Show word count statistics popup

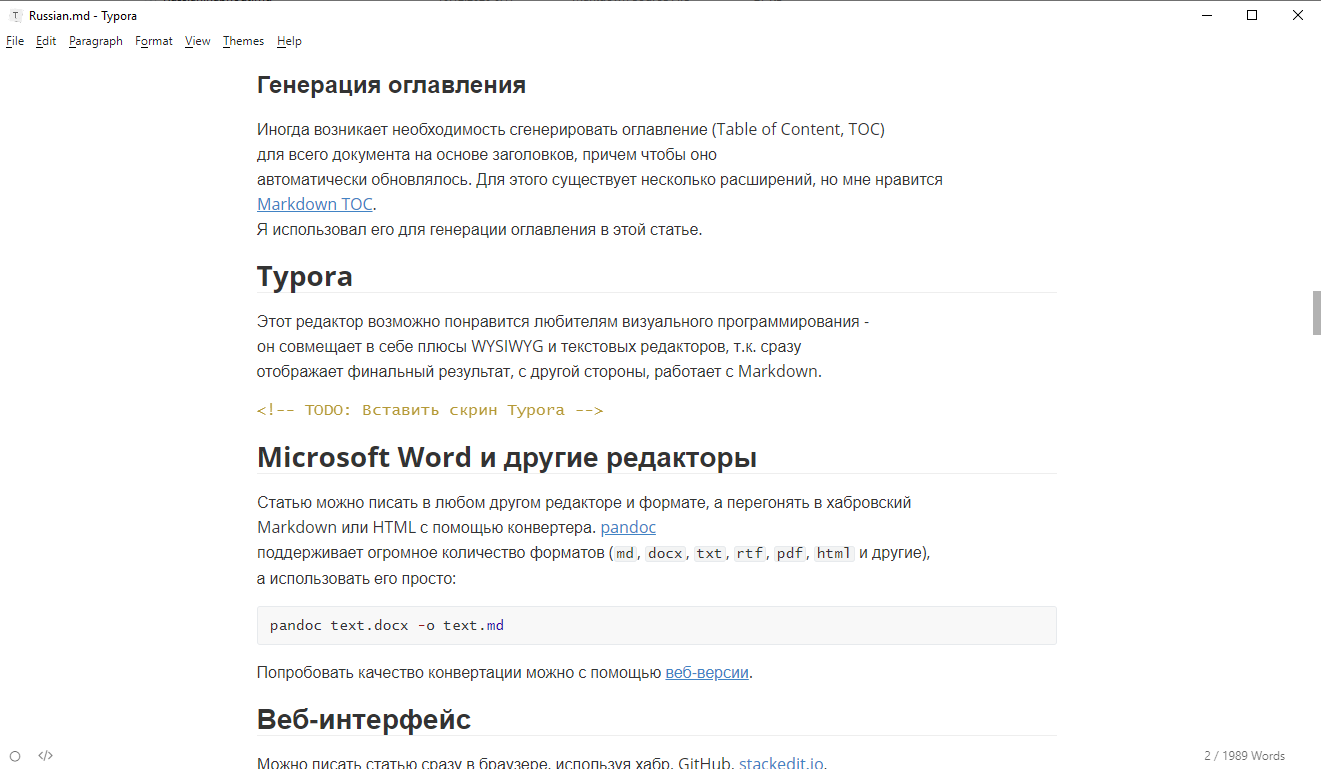coord(1244,756)
